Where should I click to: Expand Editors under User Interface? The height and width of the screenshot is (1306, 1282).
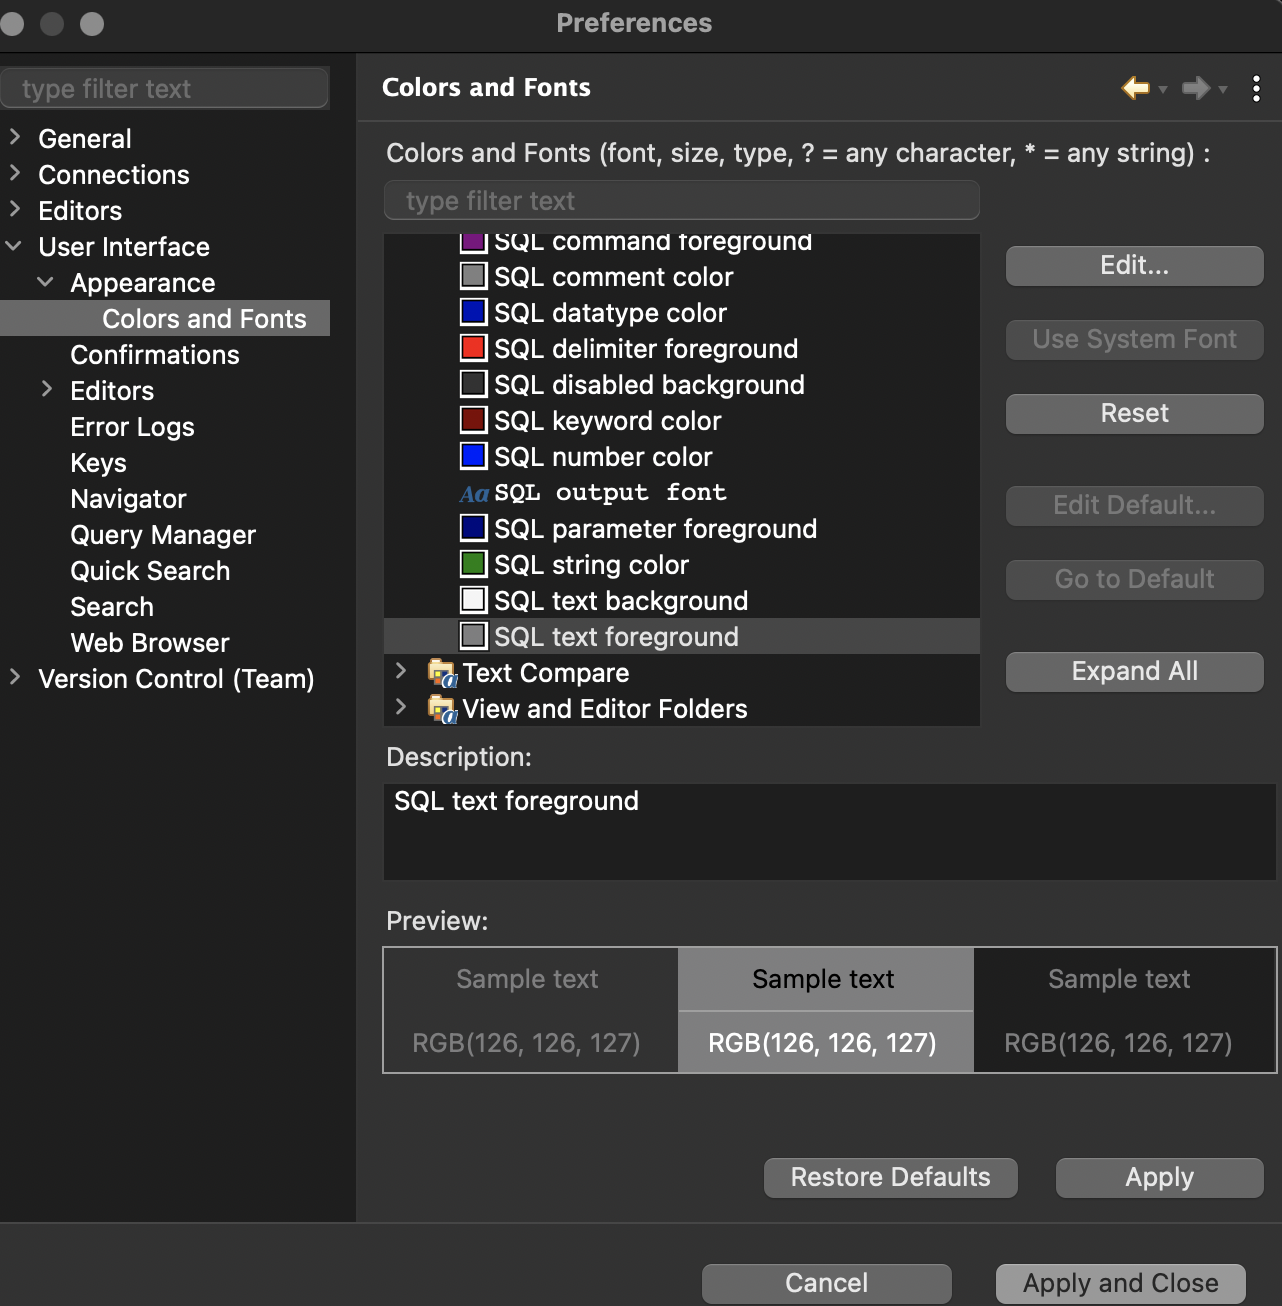click(x=47, y=389)
